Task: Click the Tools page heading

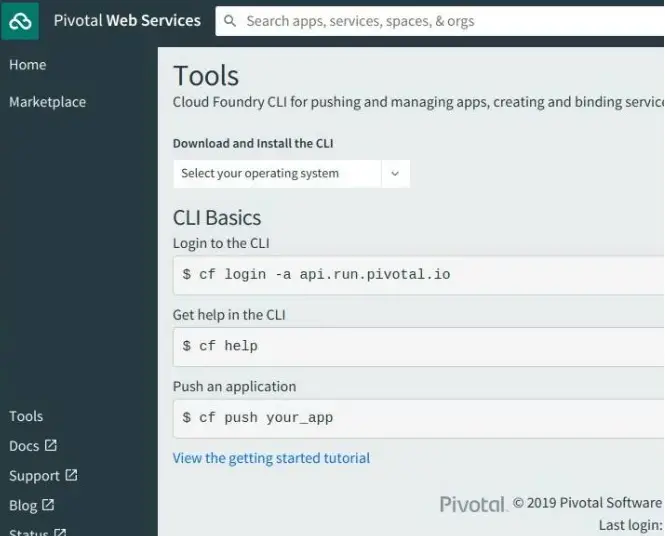Action: click(206, 76)
